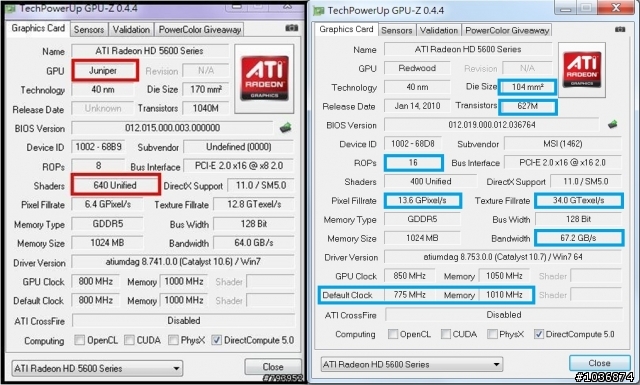Click Catalyst 10.6 driver version field
Screen dimensions: 640x385
click(x=183, y=262)
